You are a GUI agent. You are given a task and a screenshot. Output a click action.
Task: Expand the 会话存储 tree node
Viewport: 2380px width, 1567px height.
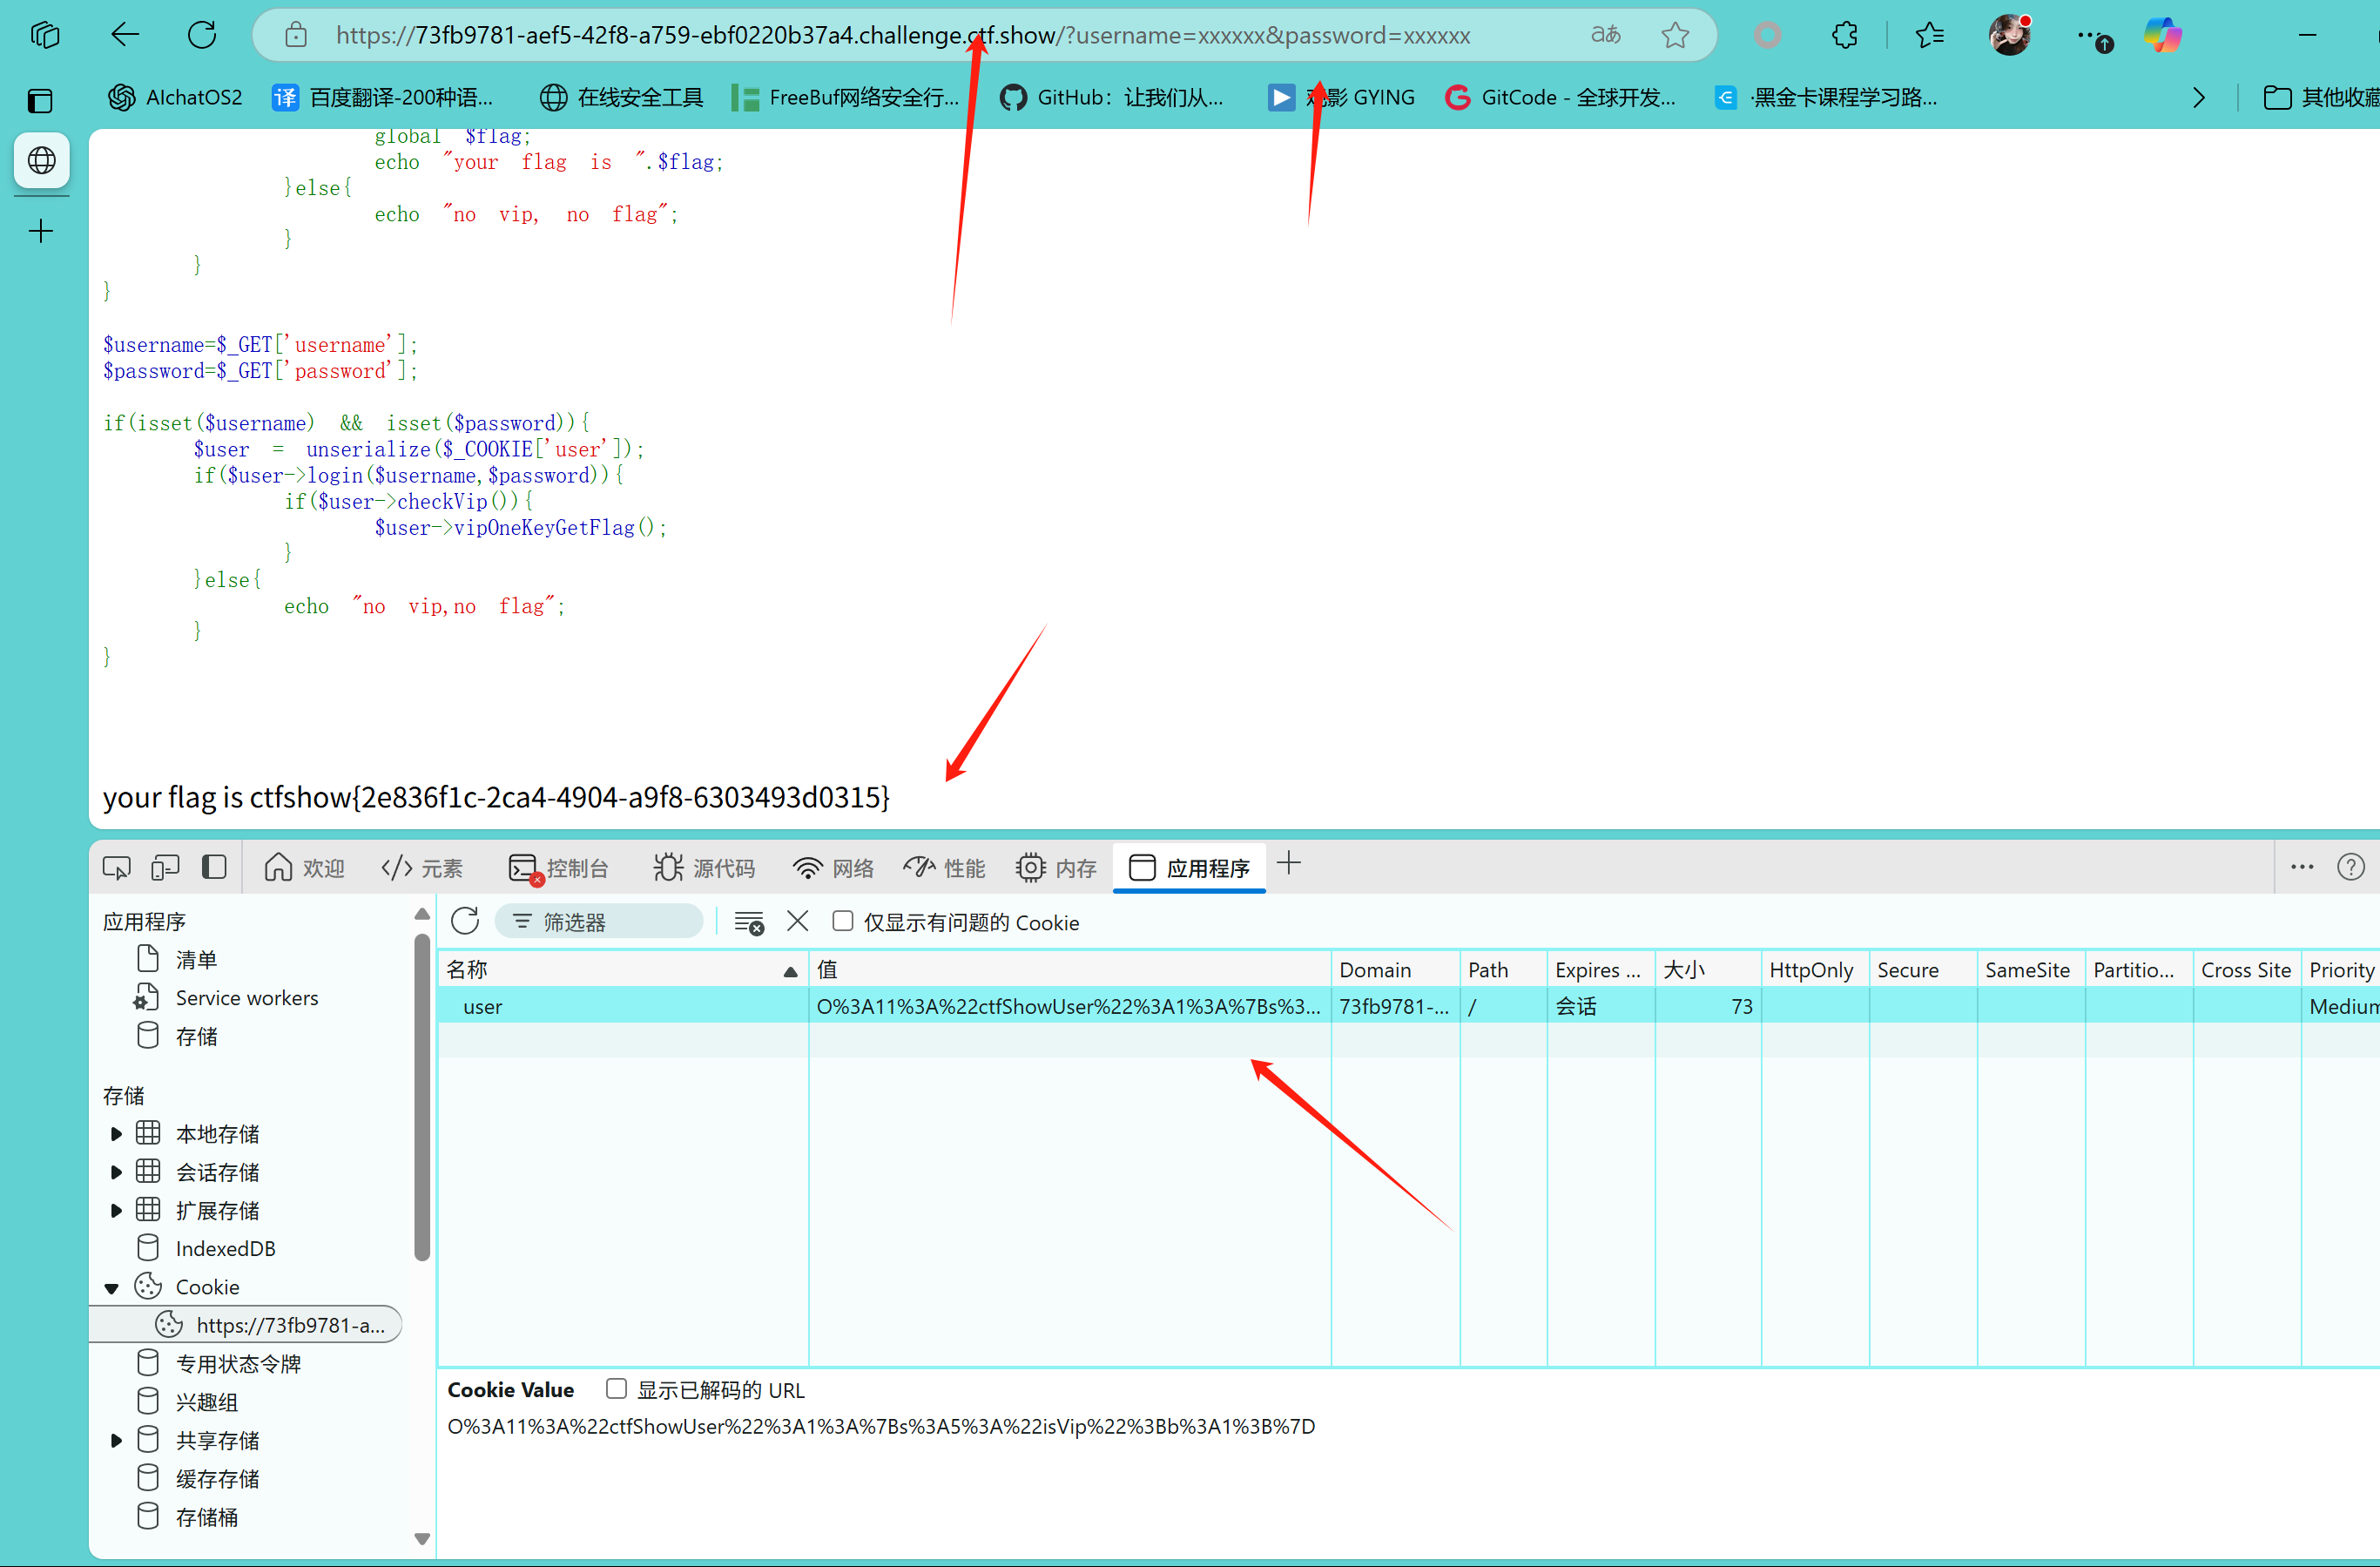pyautogui.click(x=116, y=1172)
